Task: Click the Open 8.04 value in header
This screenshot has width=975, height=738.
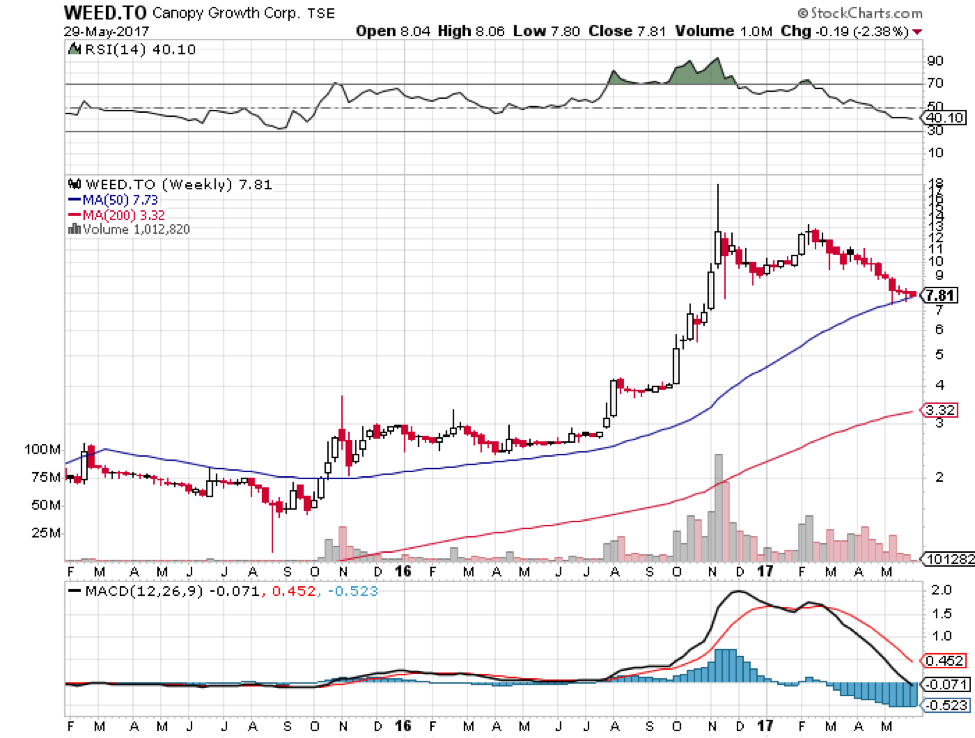Action: pos(393,31)
